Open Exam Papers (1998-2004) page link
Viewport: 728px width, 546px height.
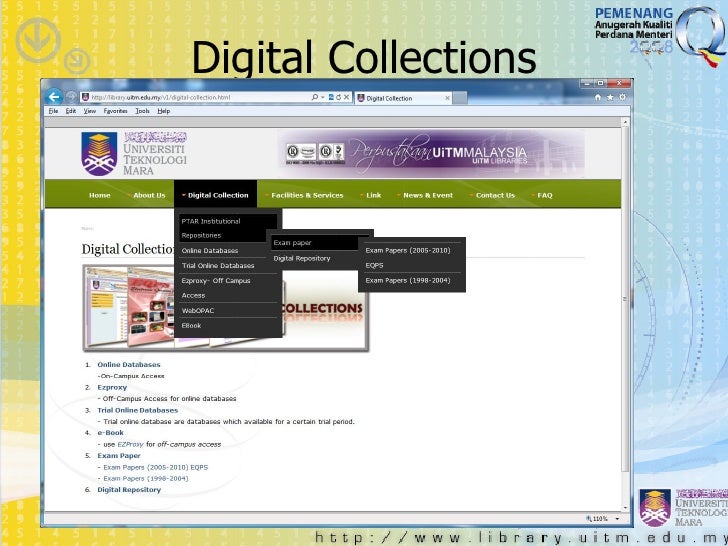coord(146,478)
